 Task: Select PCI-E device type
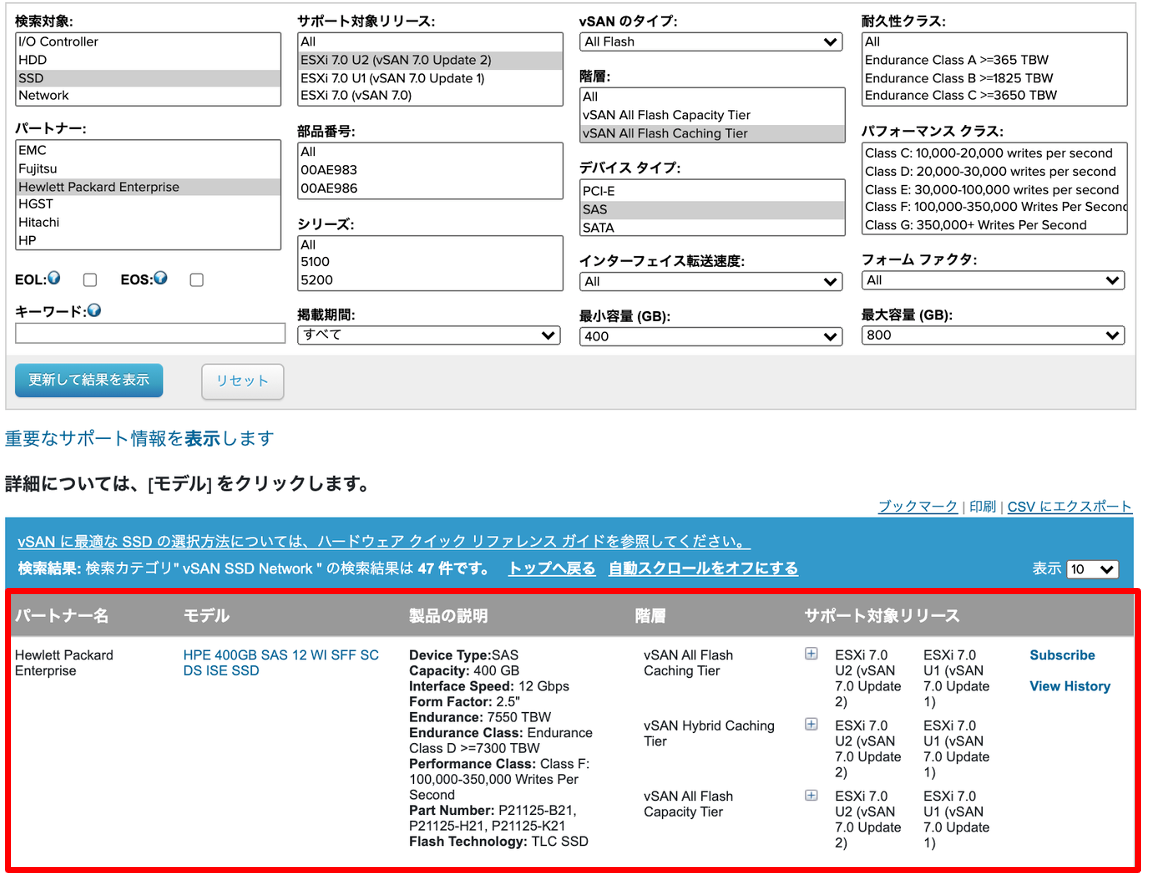pyautogui.click(x=712, y=191)
